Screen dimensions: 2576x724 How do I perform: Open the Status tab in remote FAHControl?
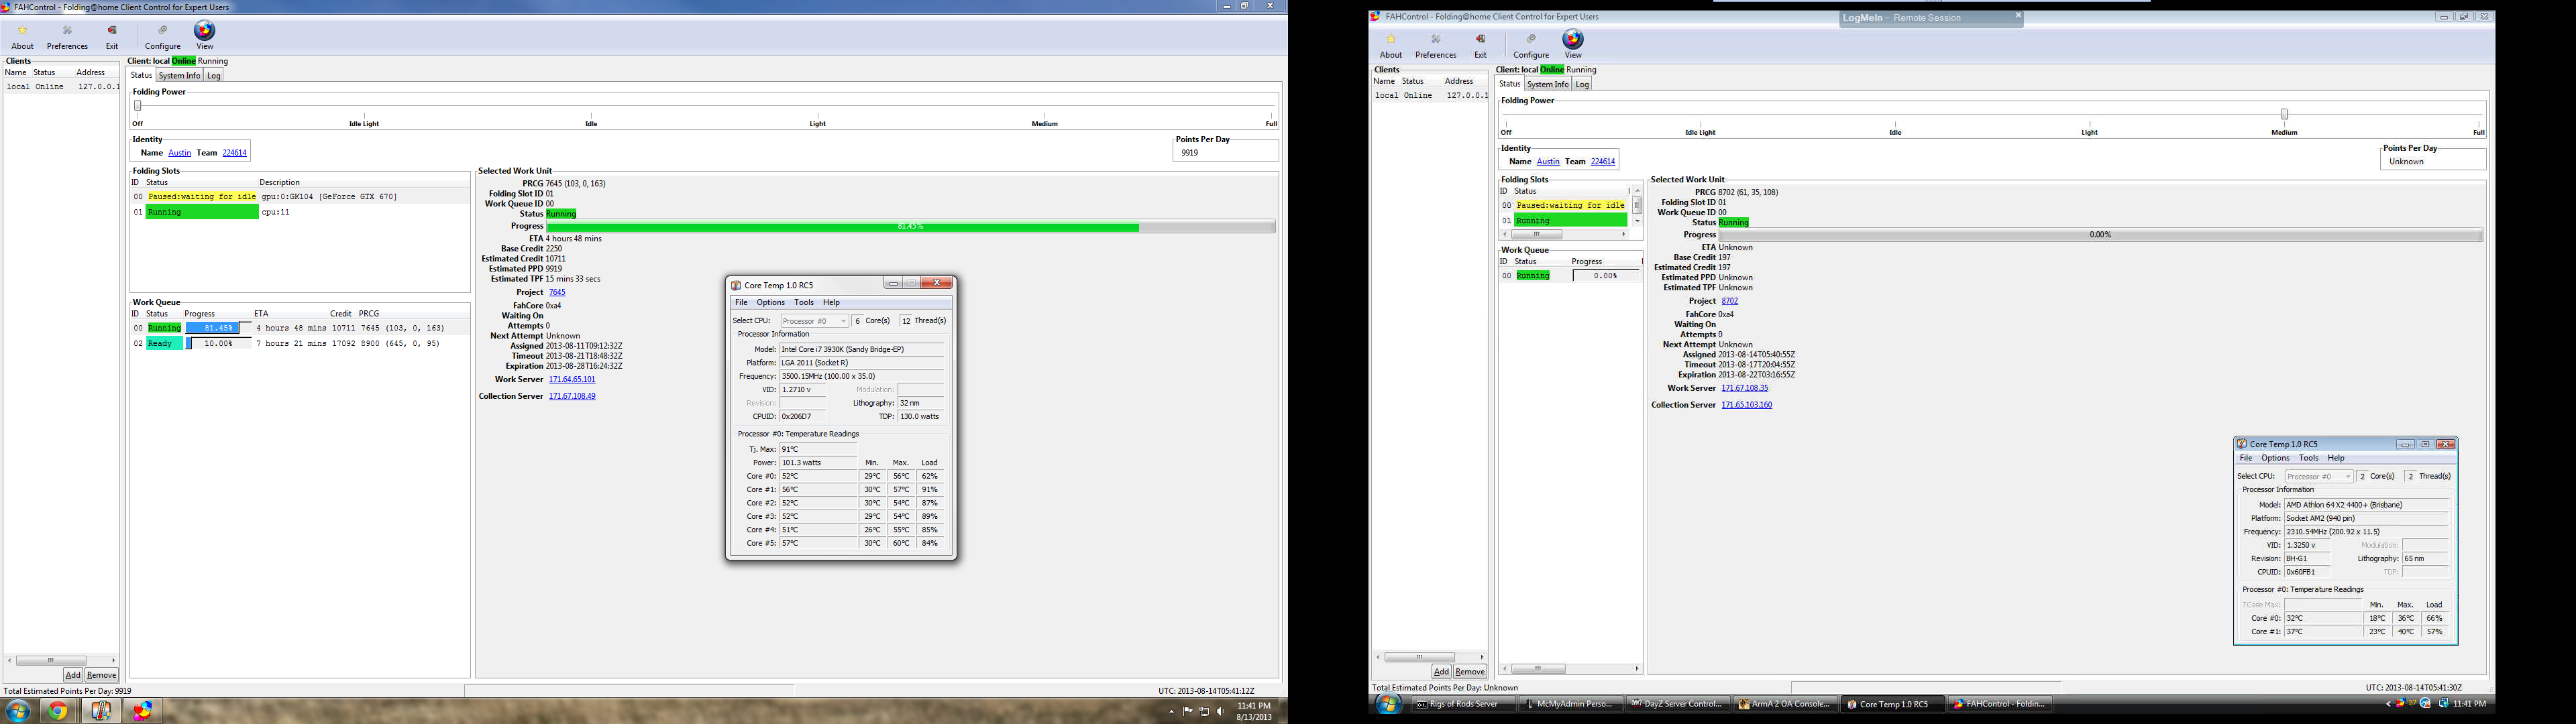point(1509,84)
